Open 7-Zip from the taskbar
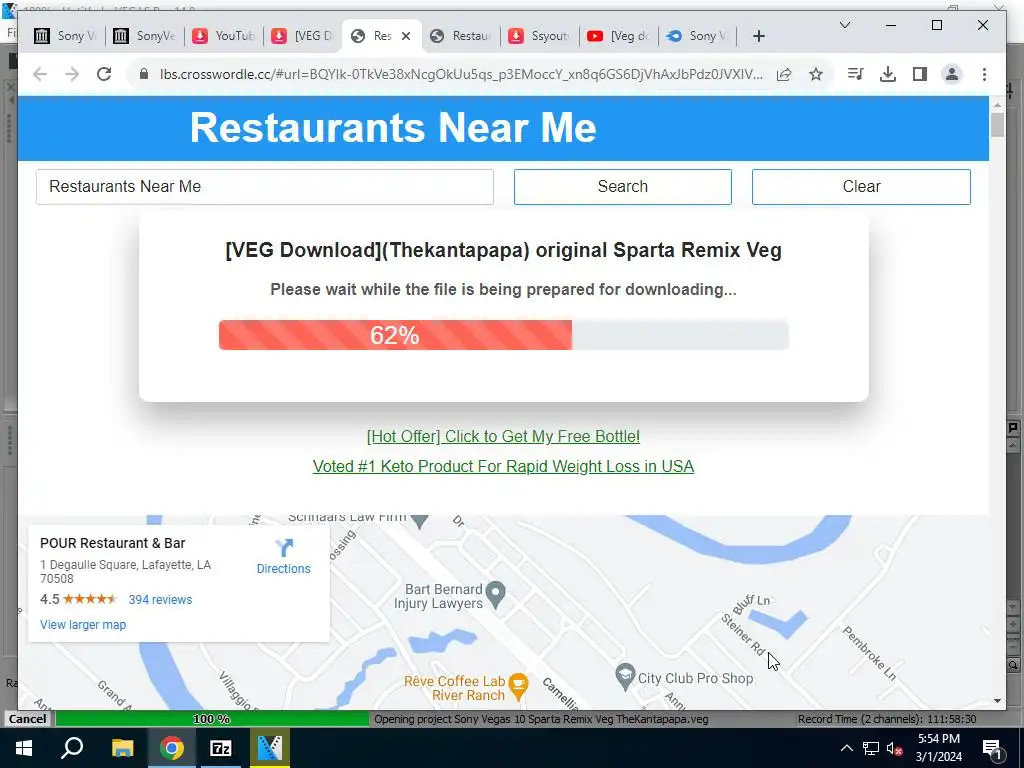 pyautogui.click(x=221, y=748)
